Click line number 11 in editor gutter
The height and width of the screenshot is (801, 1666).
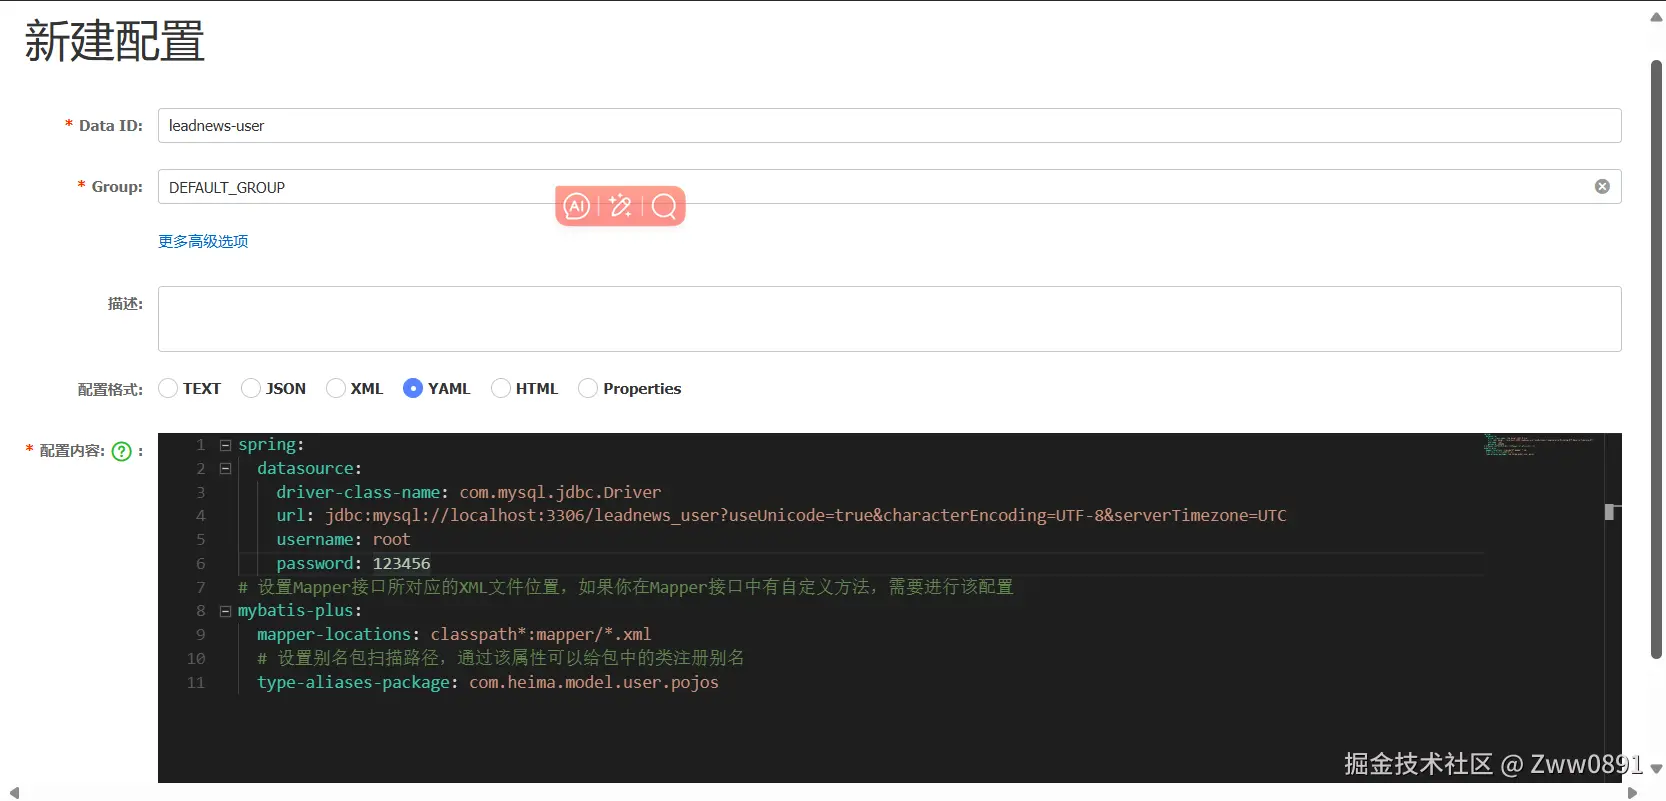coord(196,683)
